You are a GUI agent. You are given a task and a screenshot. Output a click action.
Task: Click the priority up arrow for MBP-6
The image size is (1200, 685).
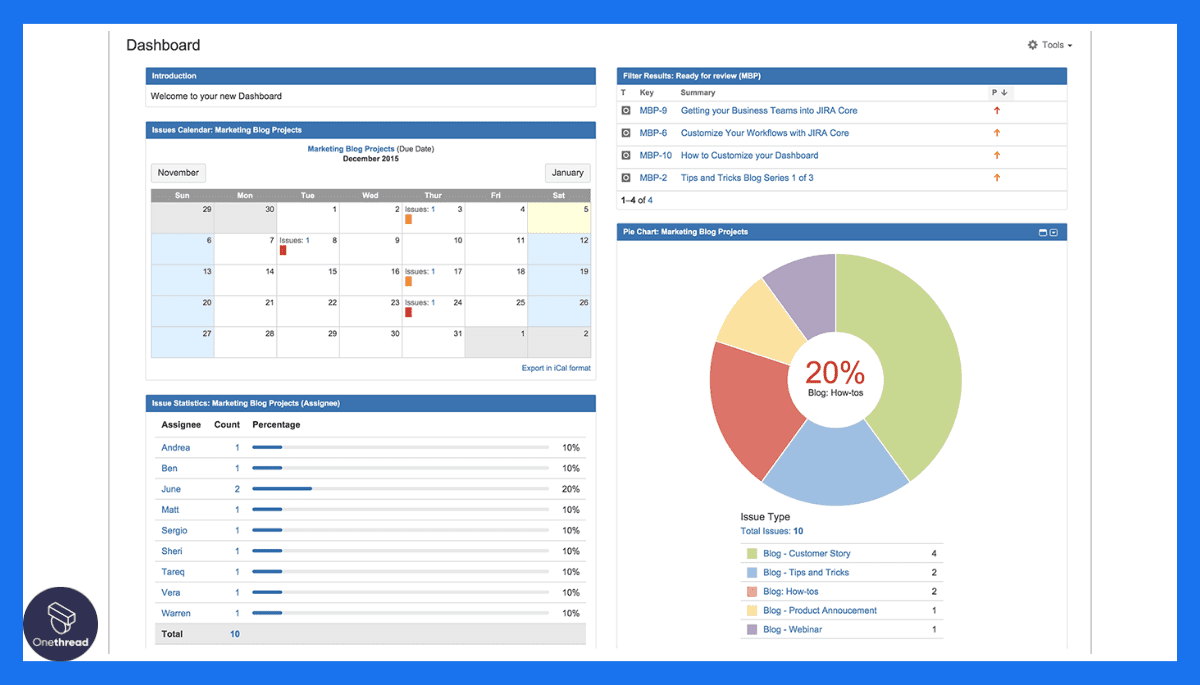click(997, 132)
